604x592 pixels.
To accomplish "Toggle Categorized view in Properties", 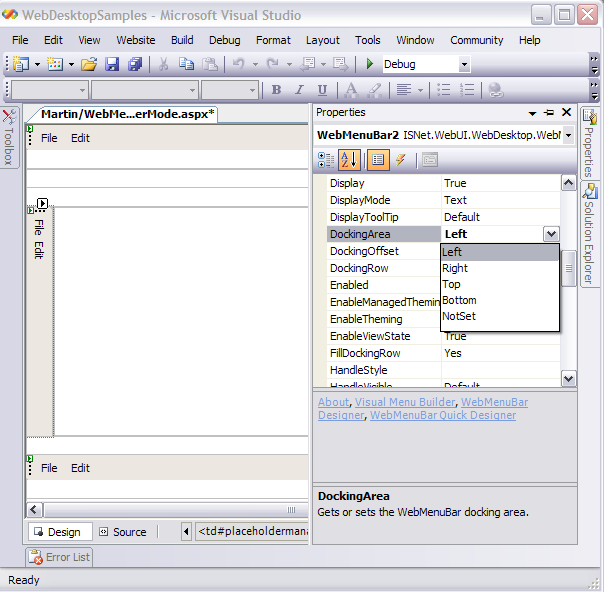I will (x=326, y=159).
